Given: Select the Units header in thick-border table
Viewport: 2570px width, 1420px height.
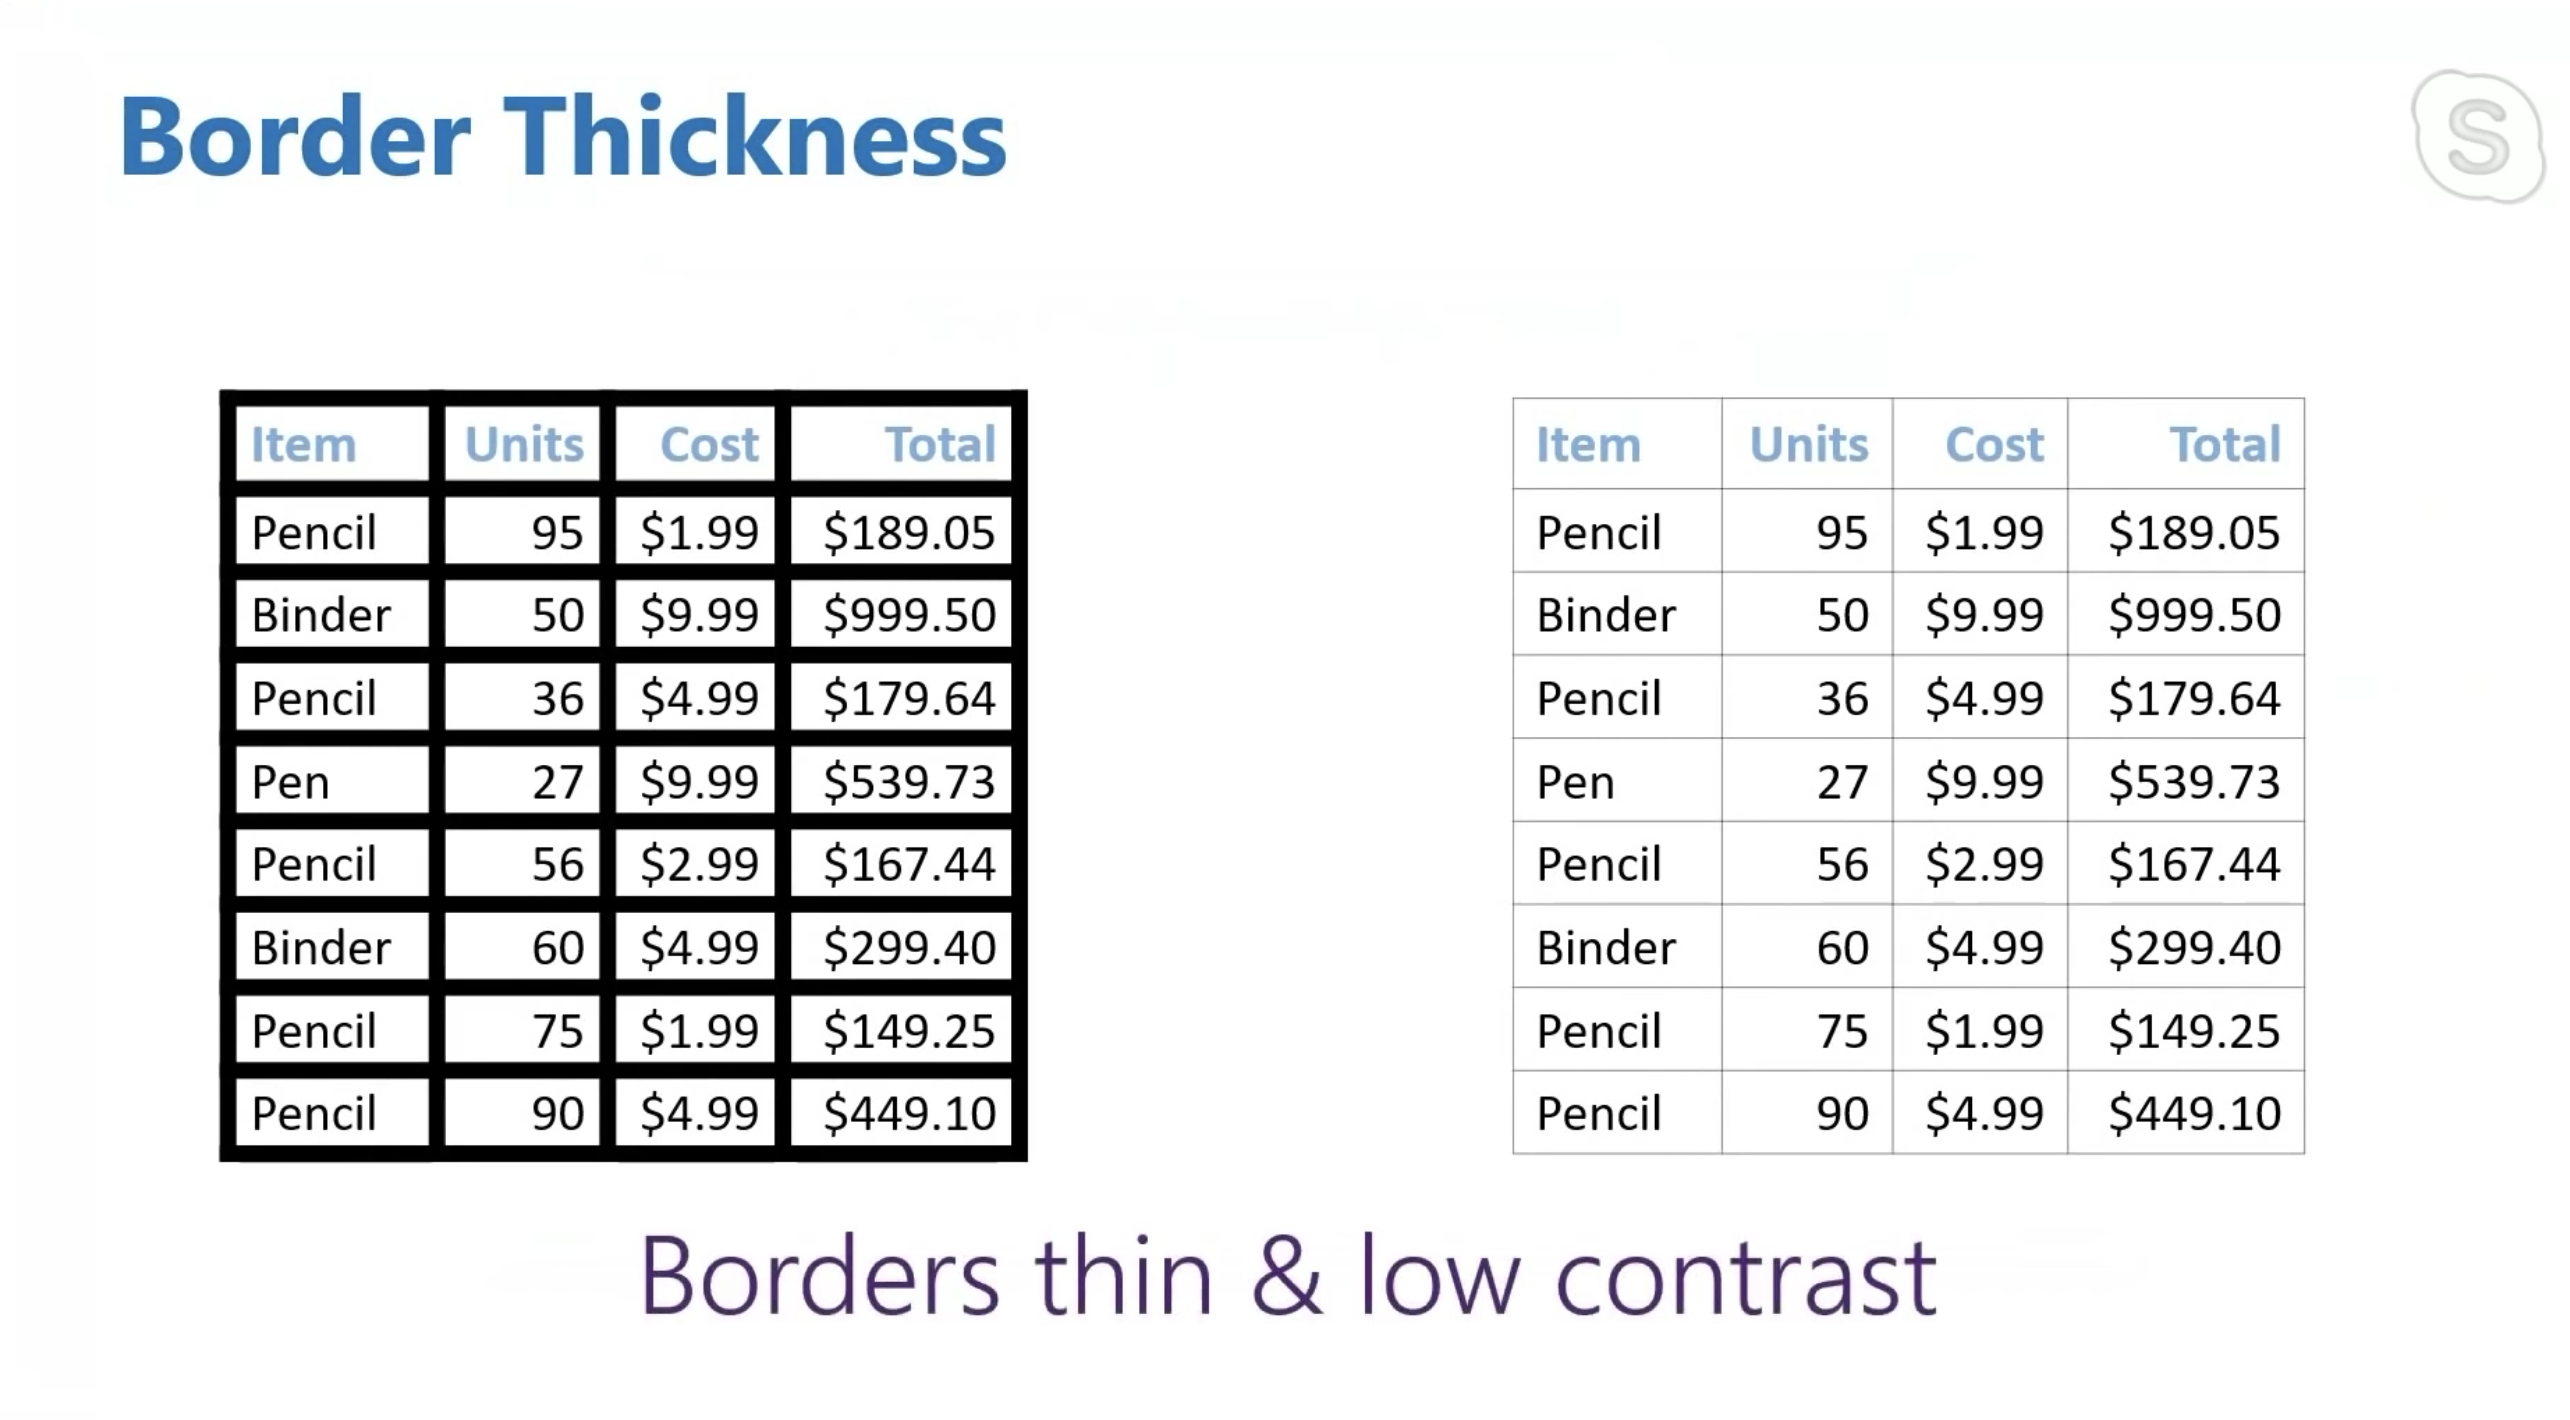Looking at the screenshot, I should coord(522,444).
